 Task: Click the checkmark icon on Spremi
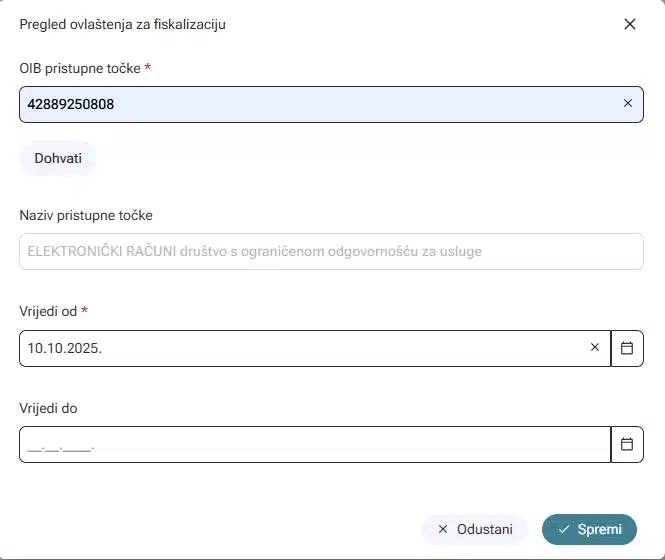click(564, 529)
